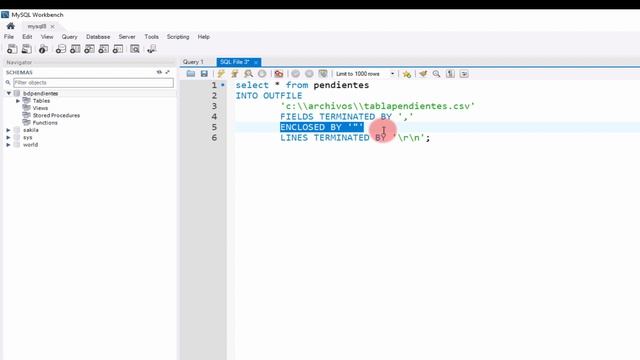The width and height of the screenshot is (640, 360).
Task: Save snippet with the star icon
Action: pos(407,74)
